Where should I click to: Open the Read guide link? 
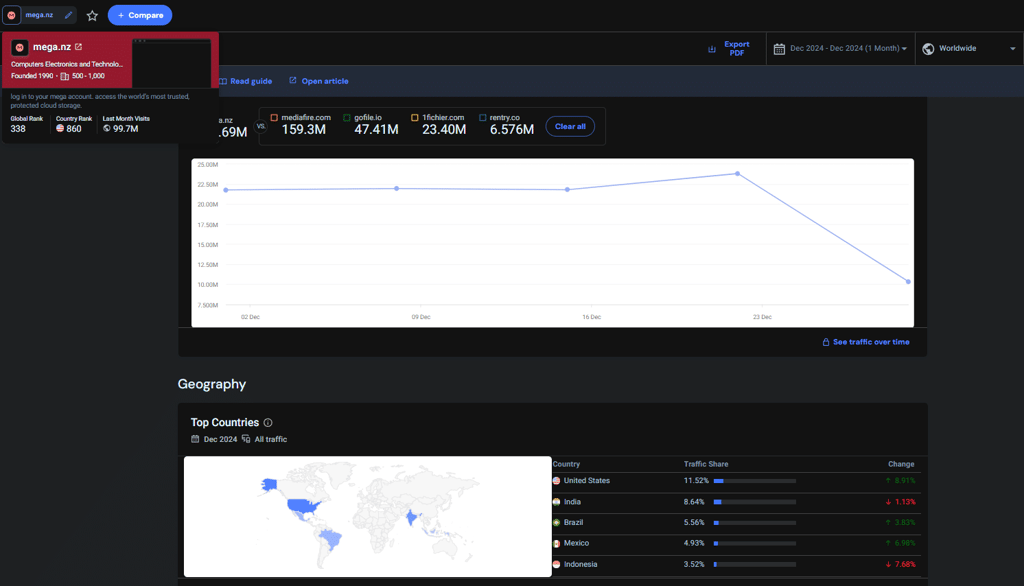point(251,81)
